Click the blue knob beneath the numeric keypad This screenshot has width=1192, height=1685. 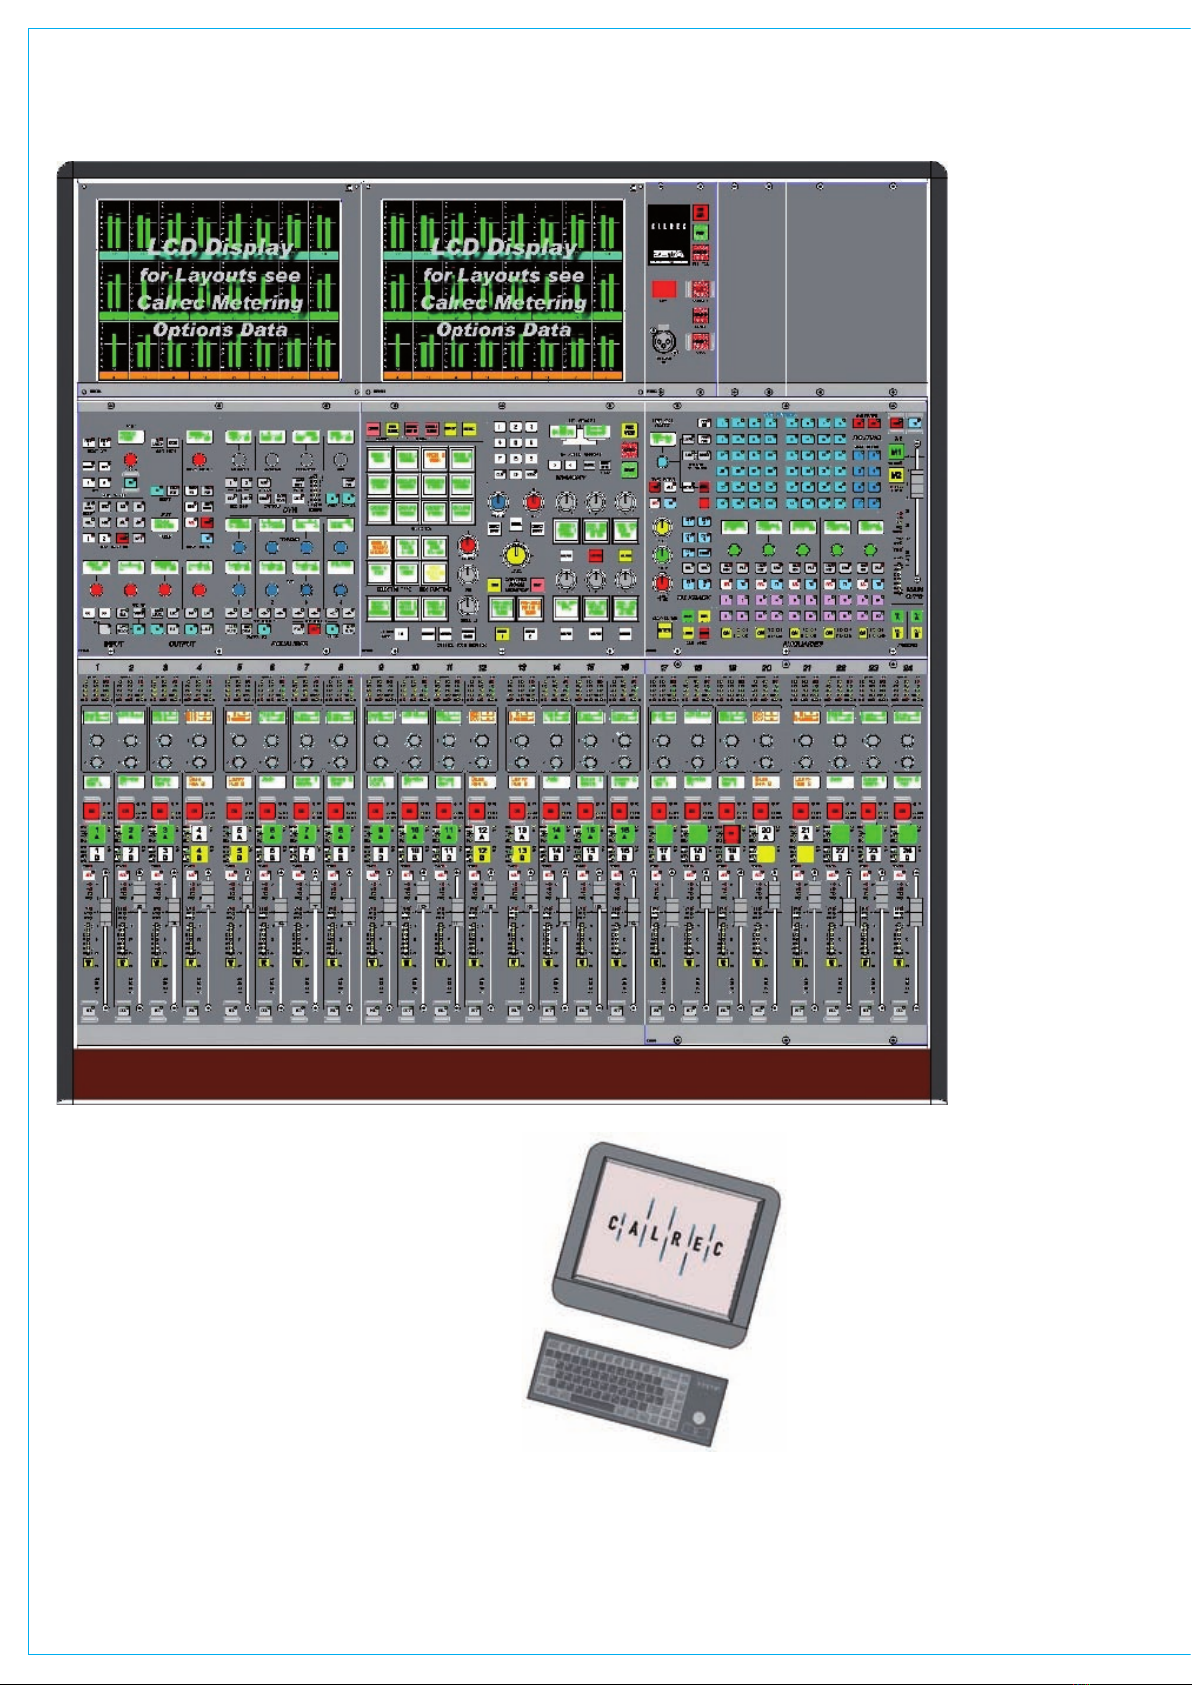click(499, 501)
